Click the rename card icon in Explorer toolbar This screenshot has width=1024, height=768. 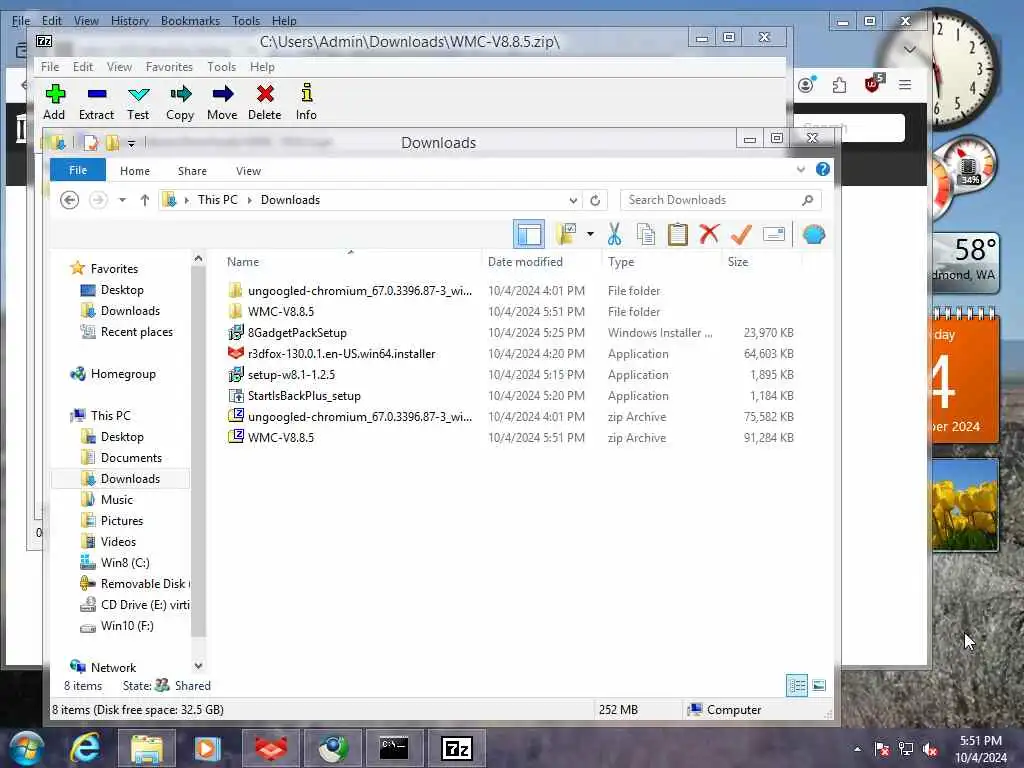[774, 234]
